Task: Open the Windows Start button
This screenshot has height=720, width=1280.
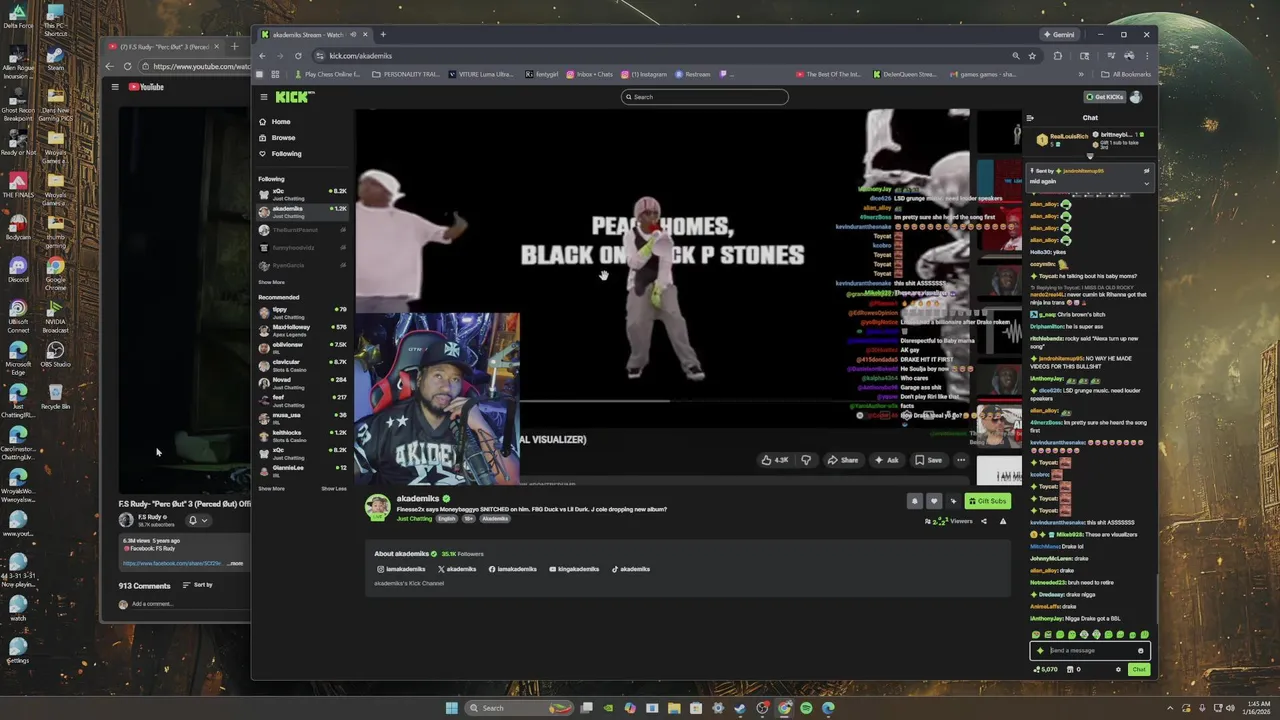Action: [451, 708]
